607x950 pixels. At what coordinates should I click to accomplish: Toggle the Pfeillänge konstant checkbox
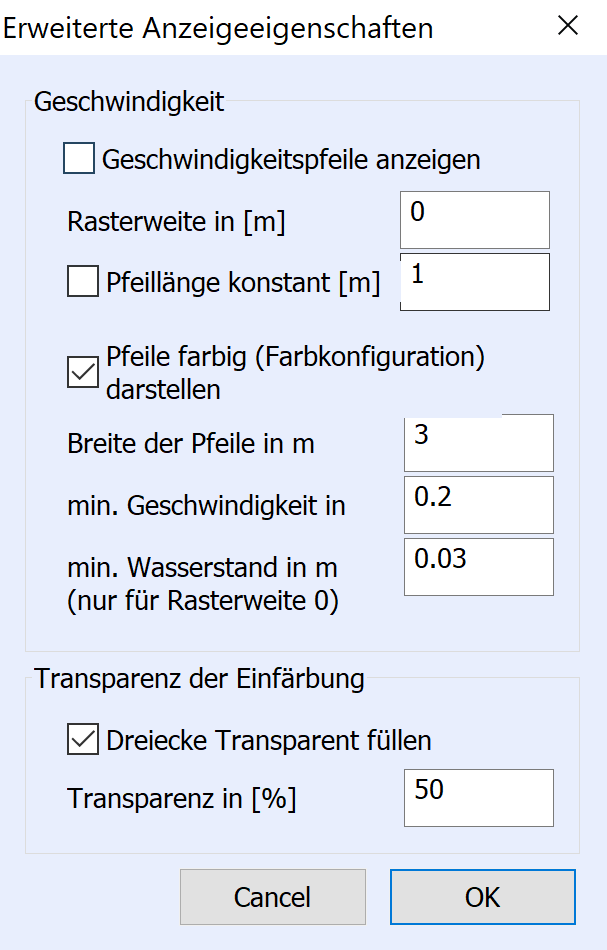pyautogui.click(x=83, y=283)
